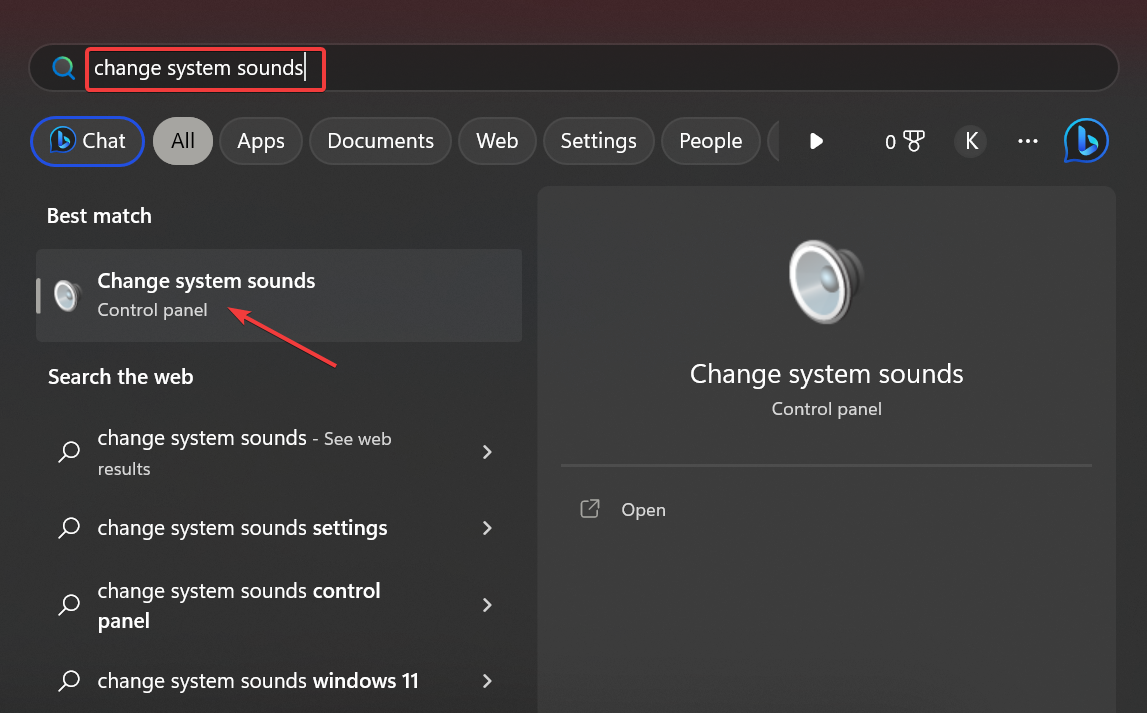Click magnifier icon beside 'change system sounds control panel'
1147x713 pixels.
[x=69, y=605]
